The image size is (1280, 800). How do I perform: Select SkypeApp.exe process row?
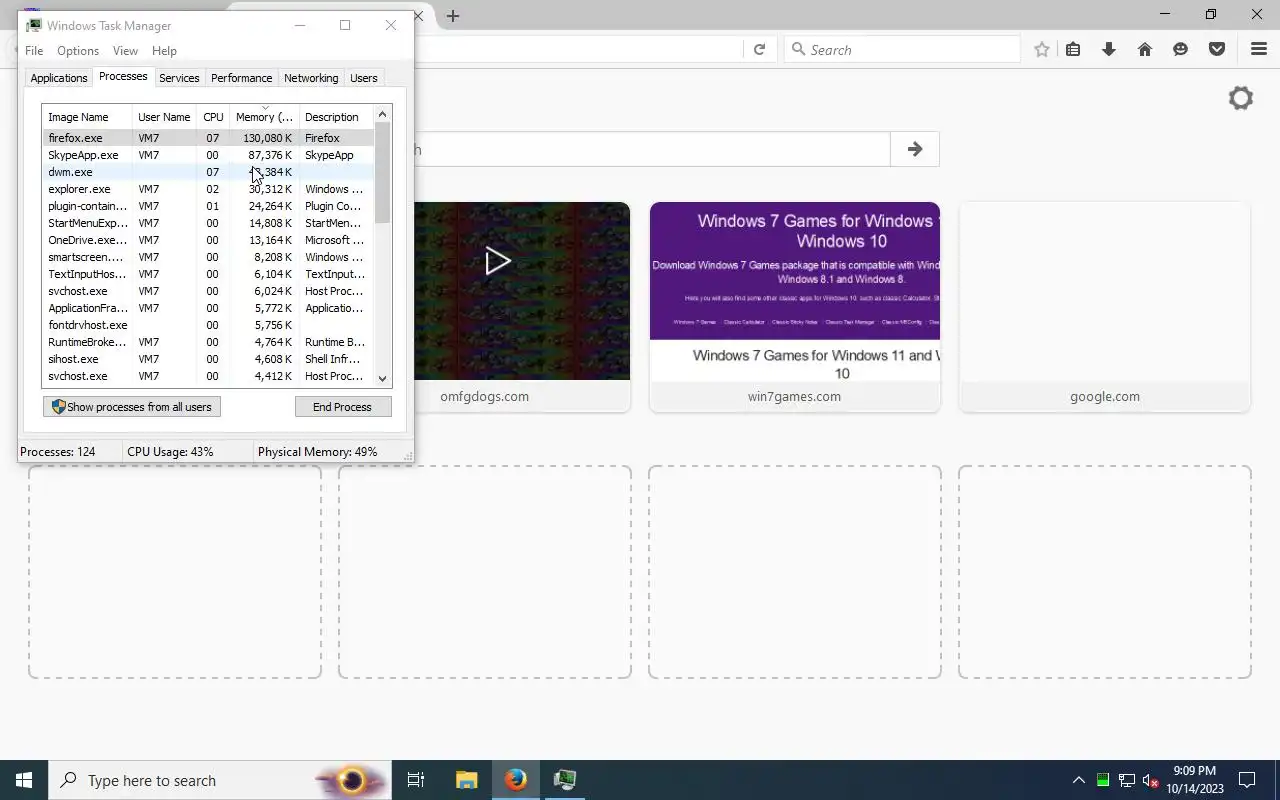click(208, 155)
